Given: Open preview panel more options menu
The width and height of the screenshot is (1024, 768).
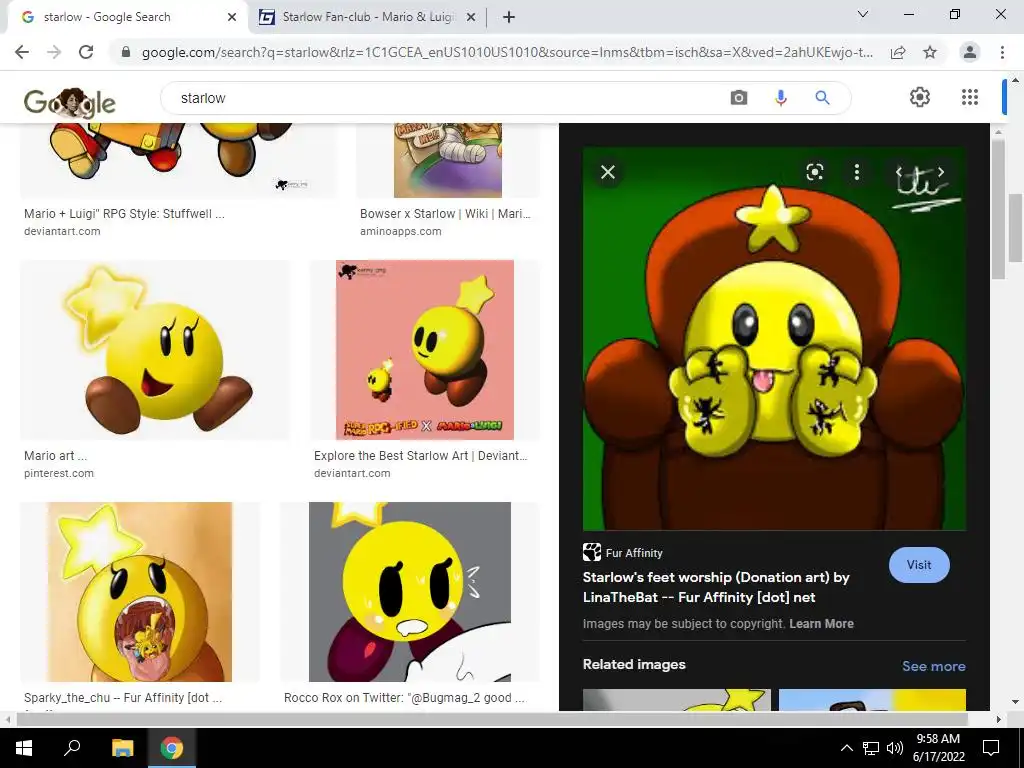Looking at the screenshot, I should click(857, 172).
